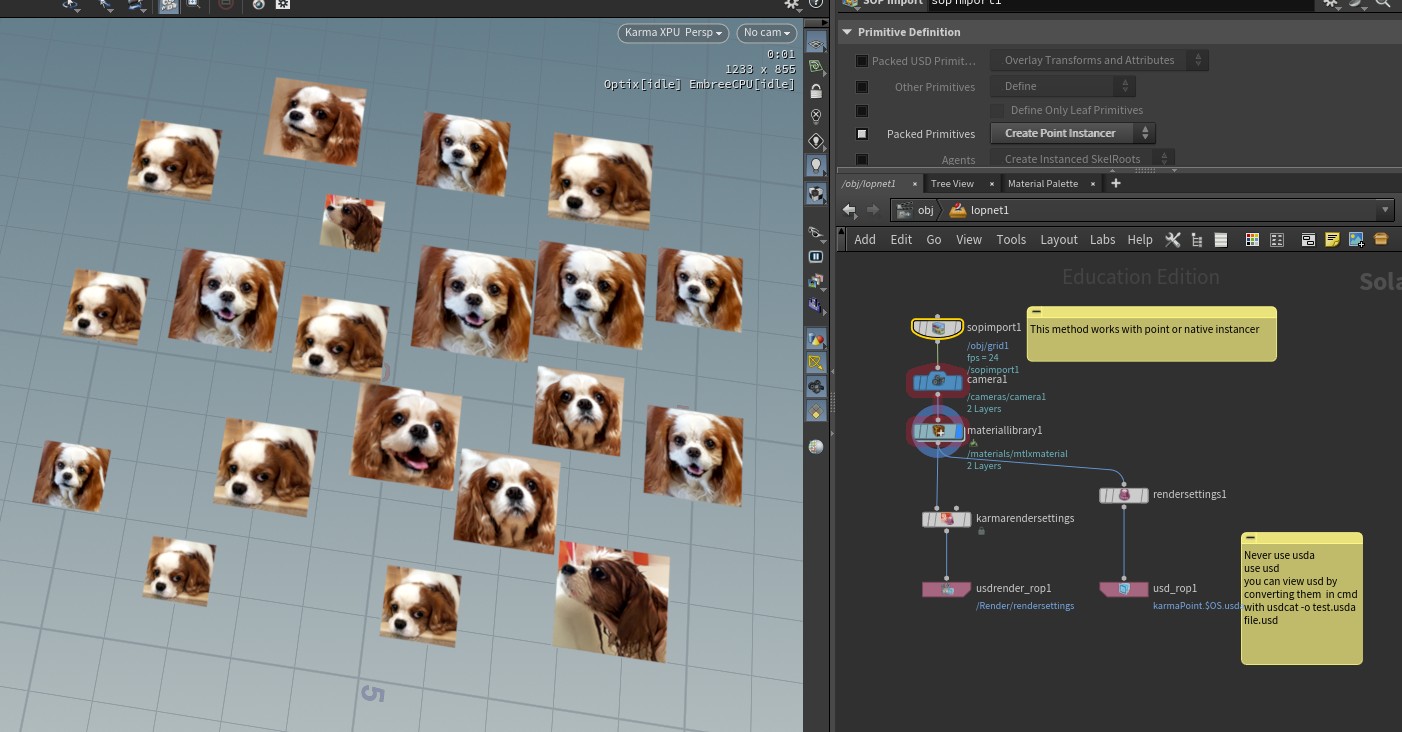This screenshot has height=732, width=1402.
Task: Open the Layout menu in network editor
Action: (1058, 240)
